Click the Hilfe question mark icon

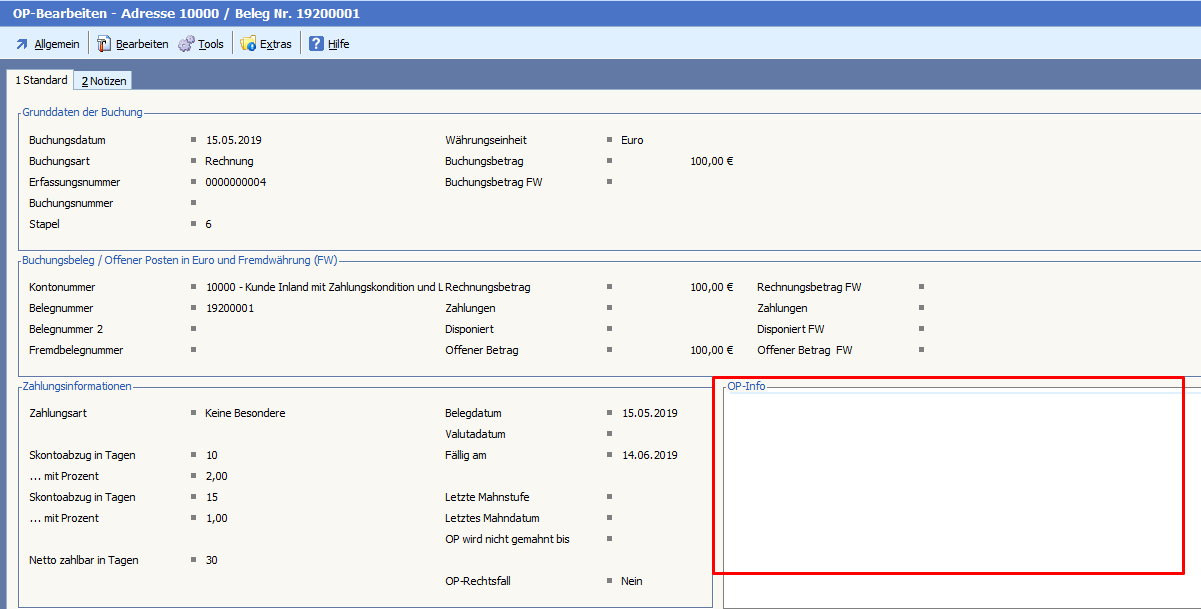[x=316, y=44]
